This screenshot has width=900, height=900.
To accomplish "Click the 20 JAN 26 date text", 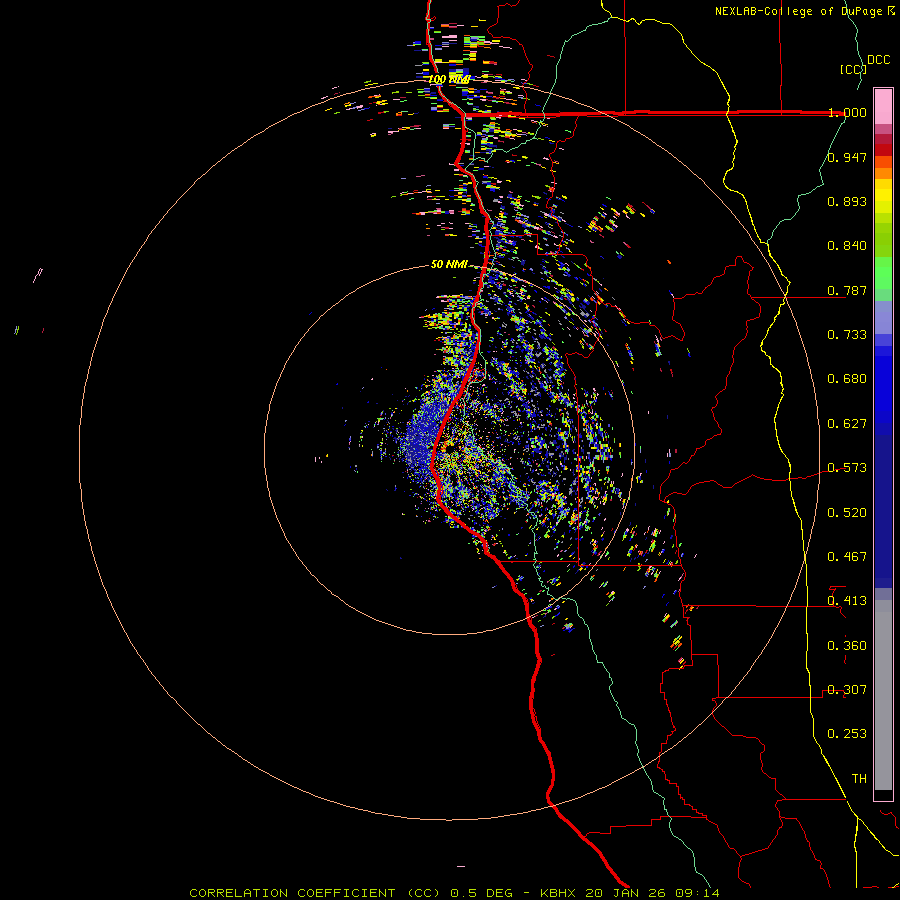I will pyautogui.click(x=627, y=893).
